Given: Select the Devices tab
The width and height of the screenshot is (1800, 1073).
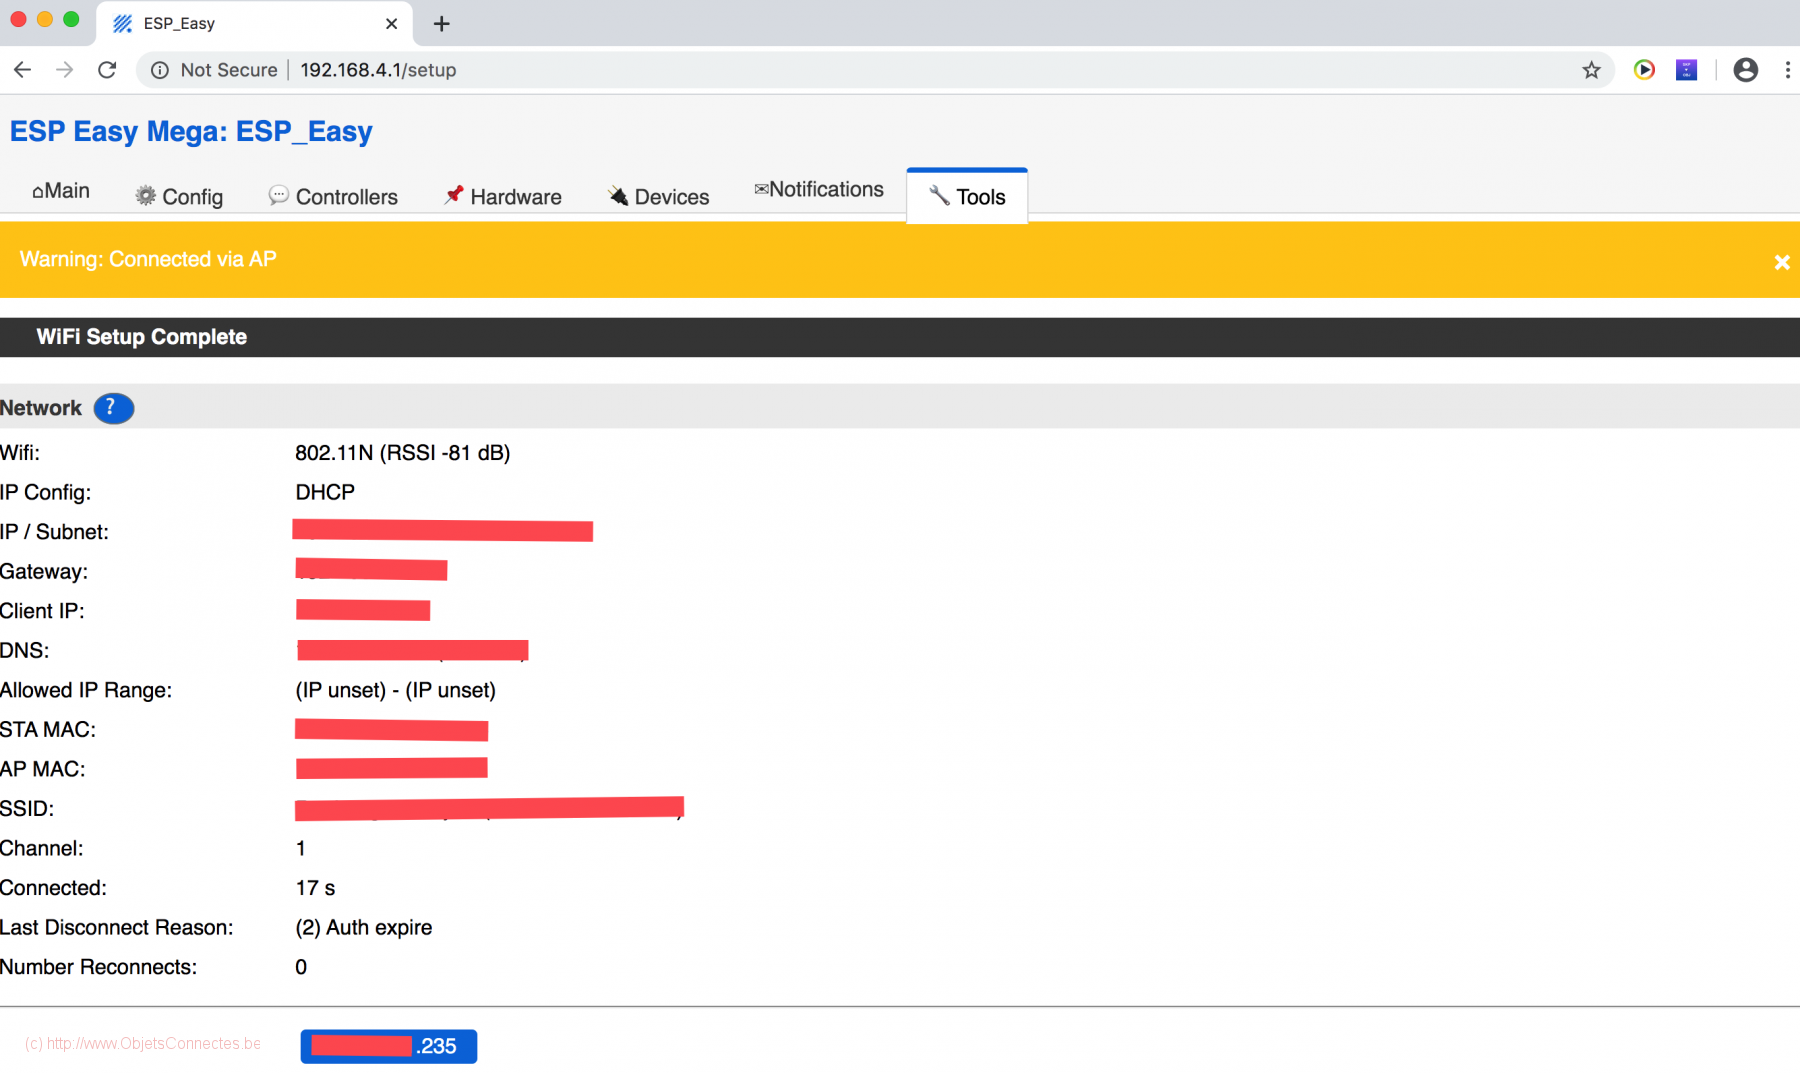Looking at the screenshot, I should point(659,197).
